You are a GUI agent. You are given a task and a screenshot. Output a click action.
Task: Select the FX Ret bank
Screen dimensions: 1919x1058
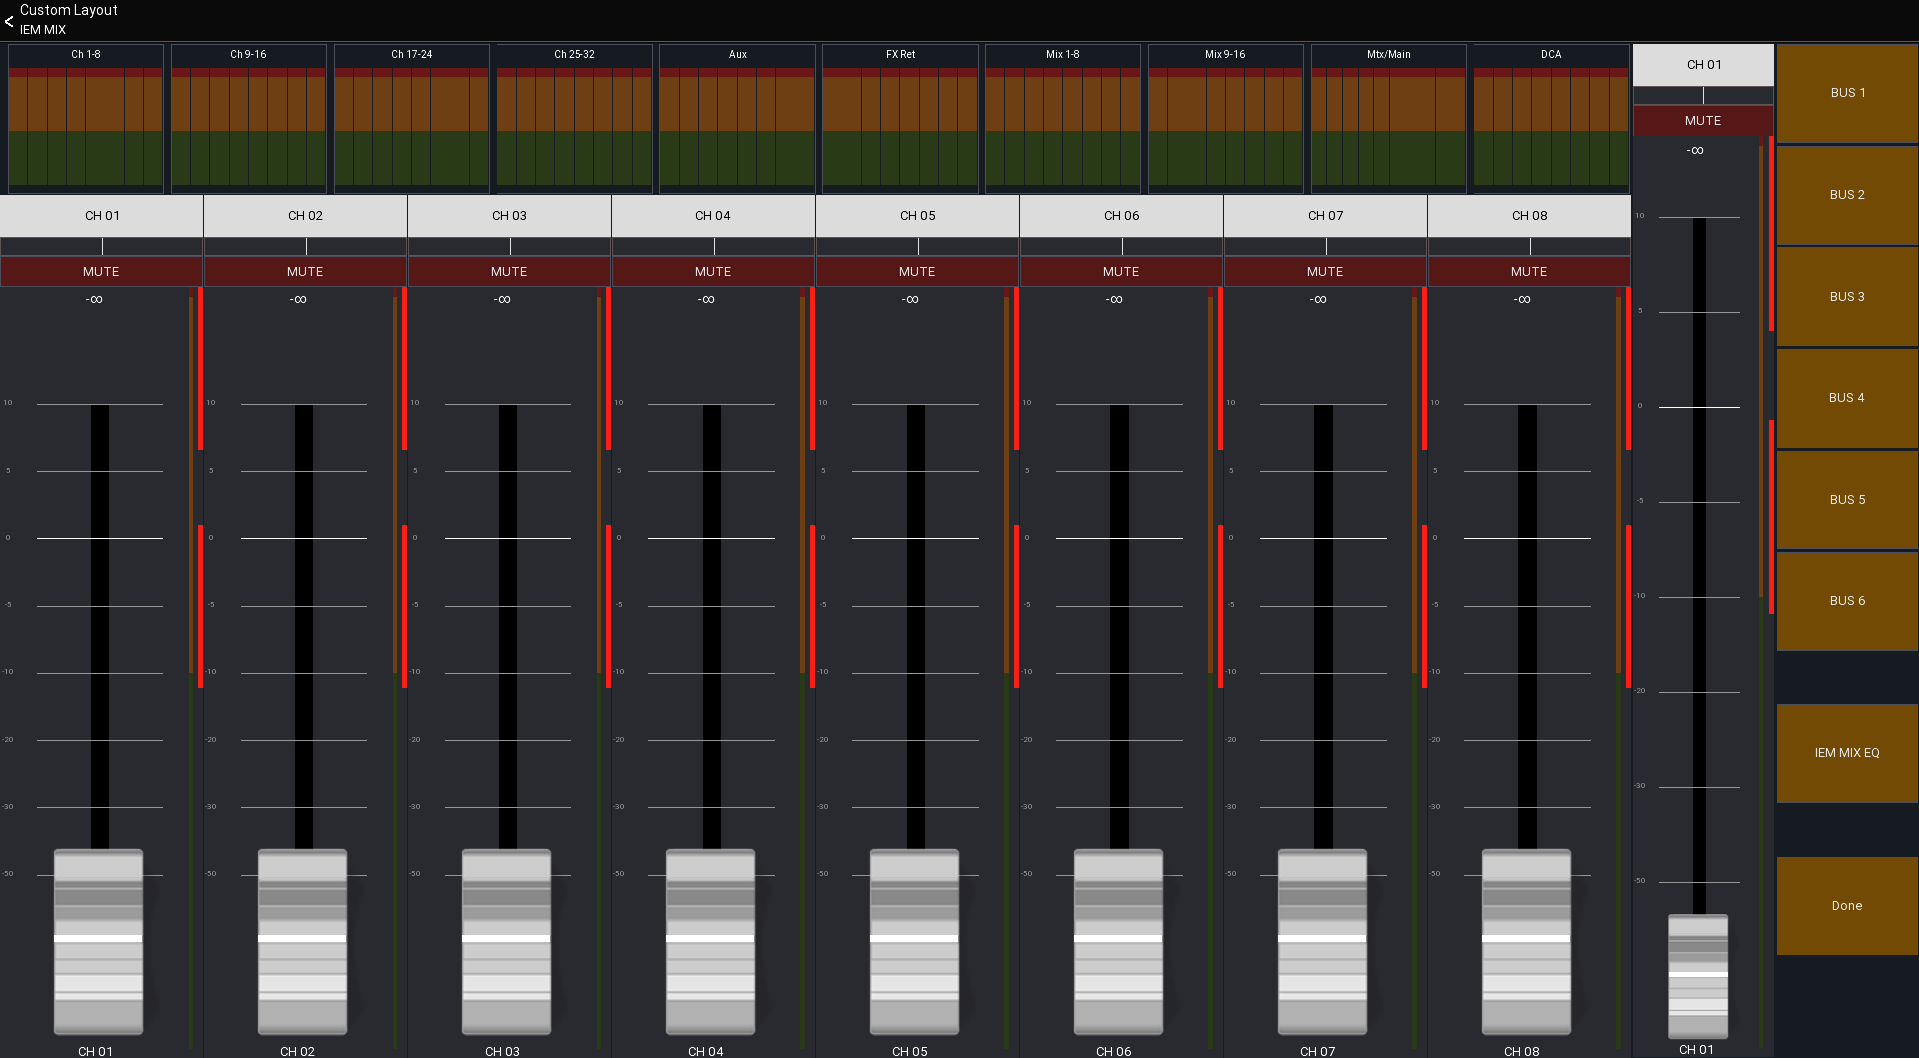pyautogui.click(x=899, y=55)
